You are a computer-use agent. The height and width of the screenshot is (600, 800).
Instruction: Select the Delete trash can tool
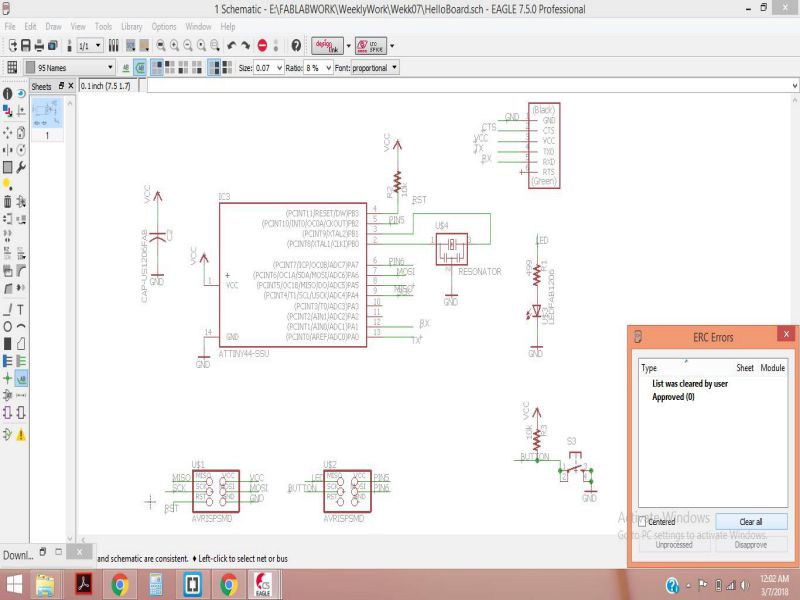(7, 202)
